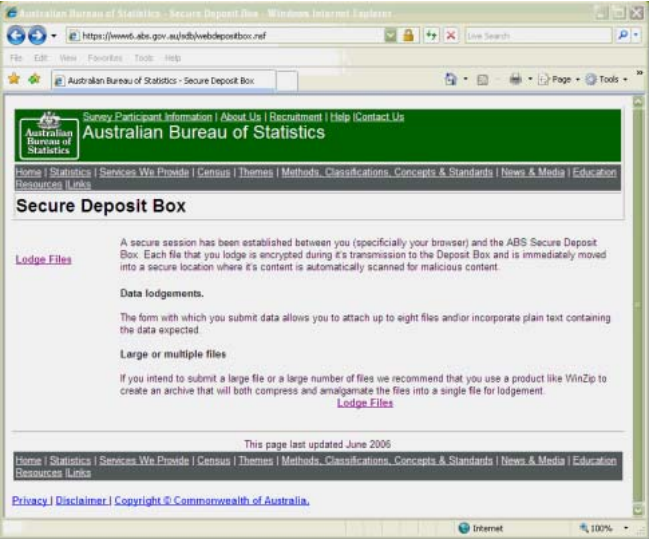
Task: Open Copyright Commonwealth of Australia link
Action: pos(212,501)
